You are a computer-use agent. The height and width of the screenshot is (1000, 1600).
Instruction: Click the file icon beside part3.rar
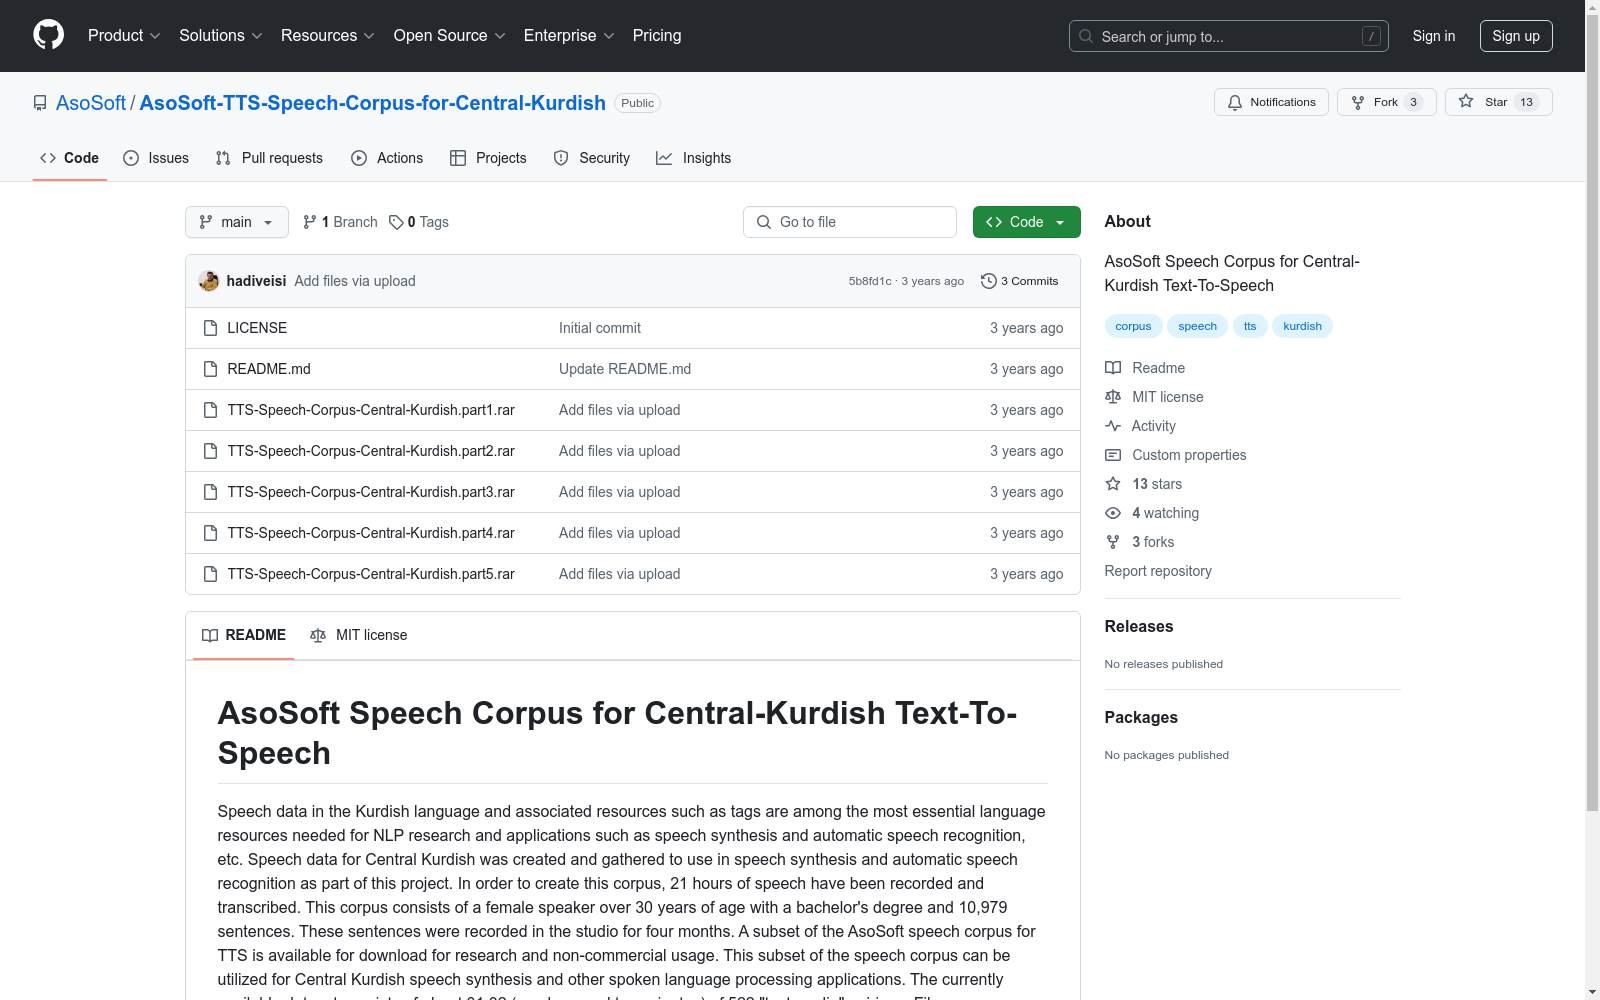coord(210,492)
